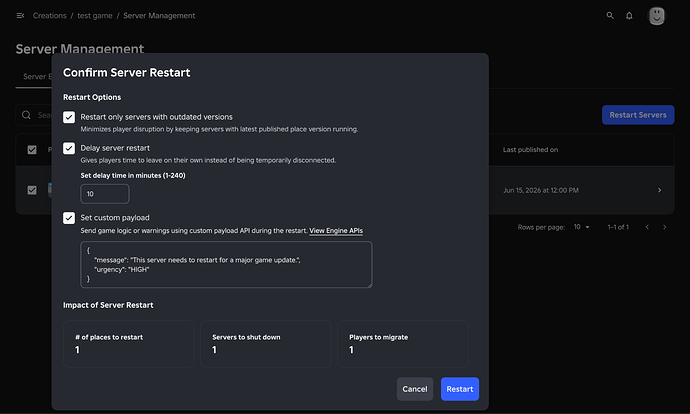Click search magnifier in table search box
The width and height of the screenshot is (690, 414).
tap(26, 115)
